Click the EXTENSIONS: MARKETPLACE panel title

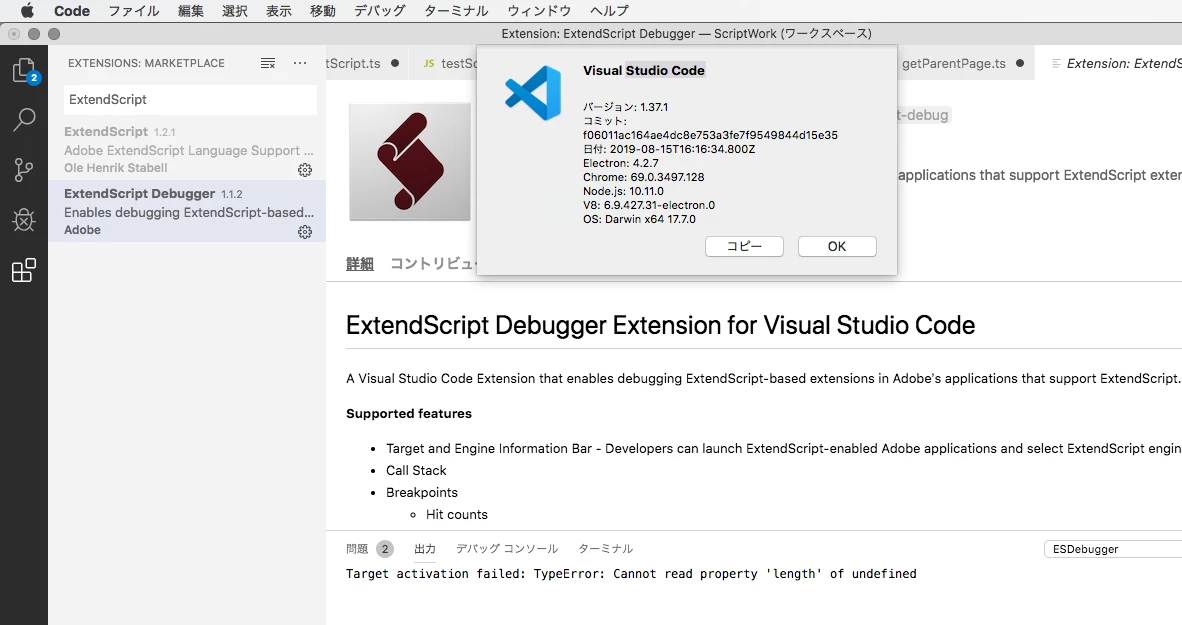146,63
